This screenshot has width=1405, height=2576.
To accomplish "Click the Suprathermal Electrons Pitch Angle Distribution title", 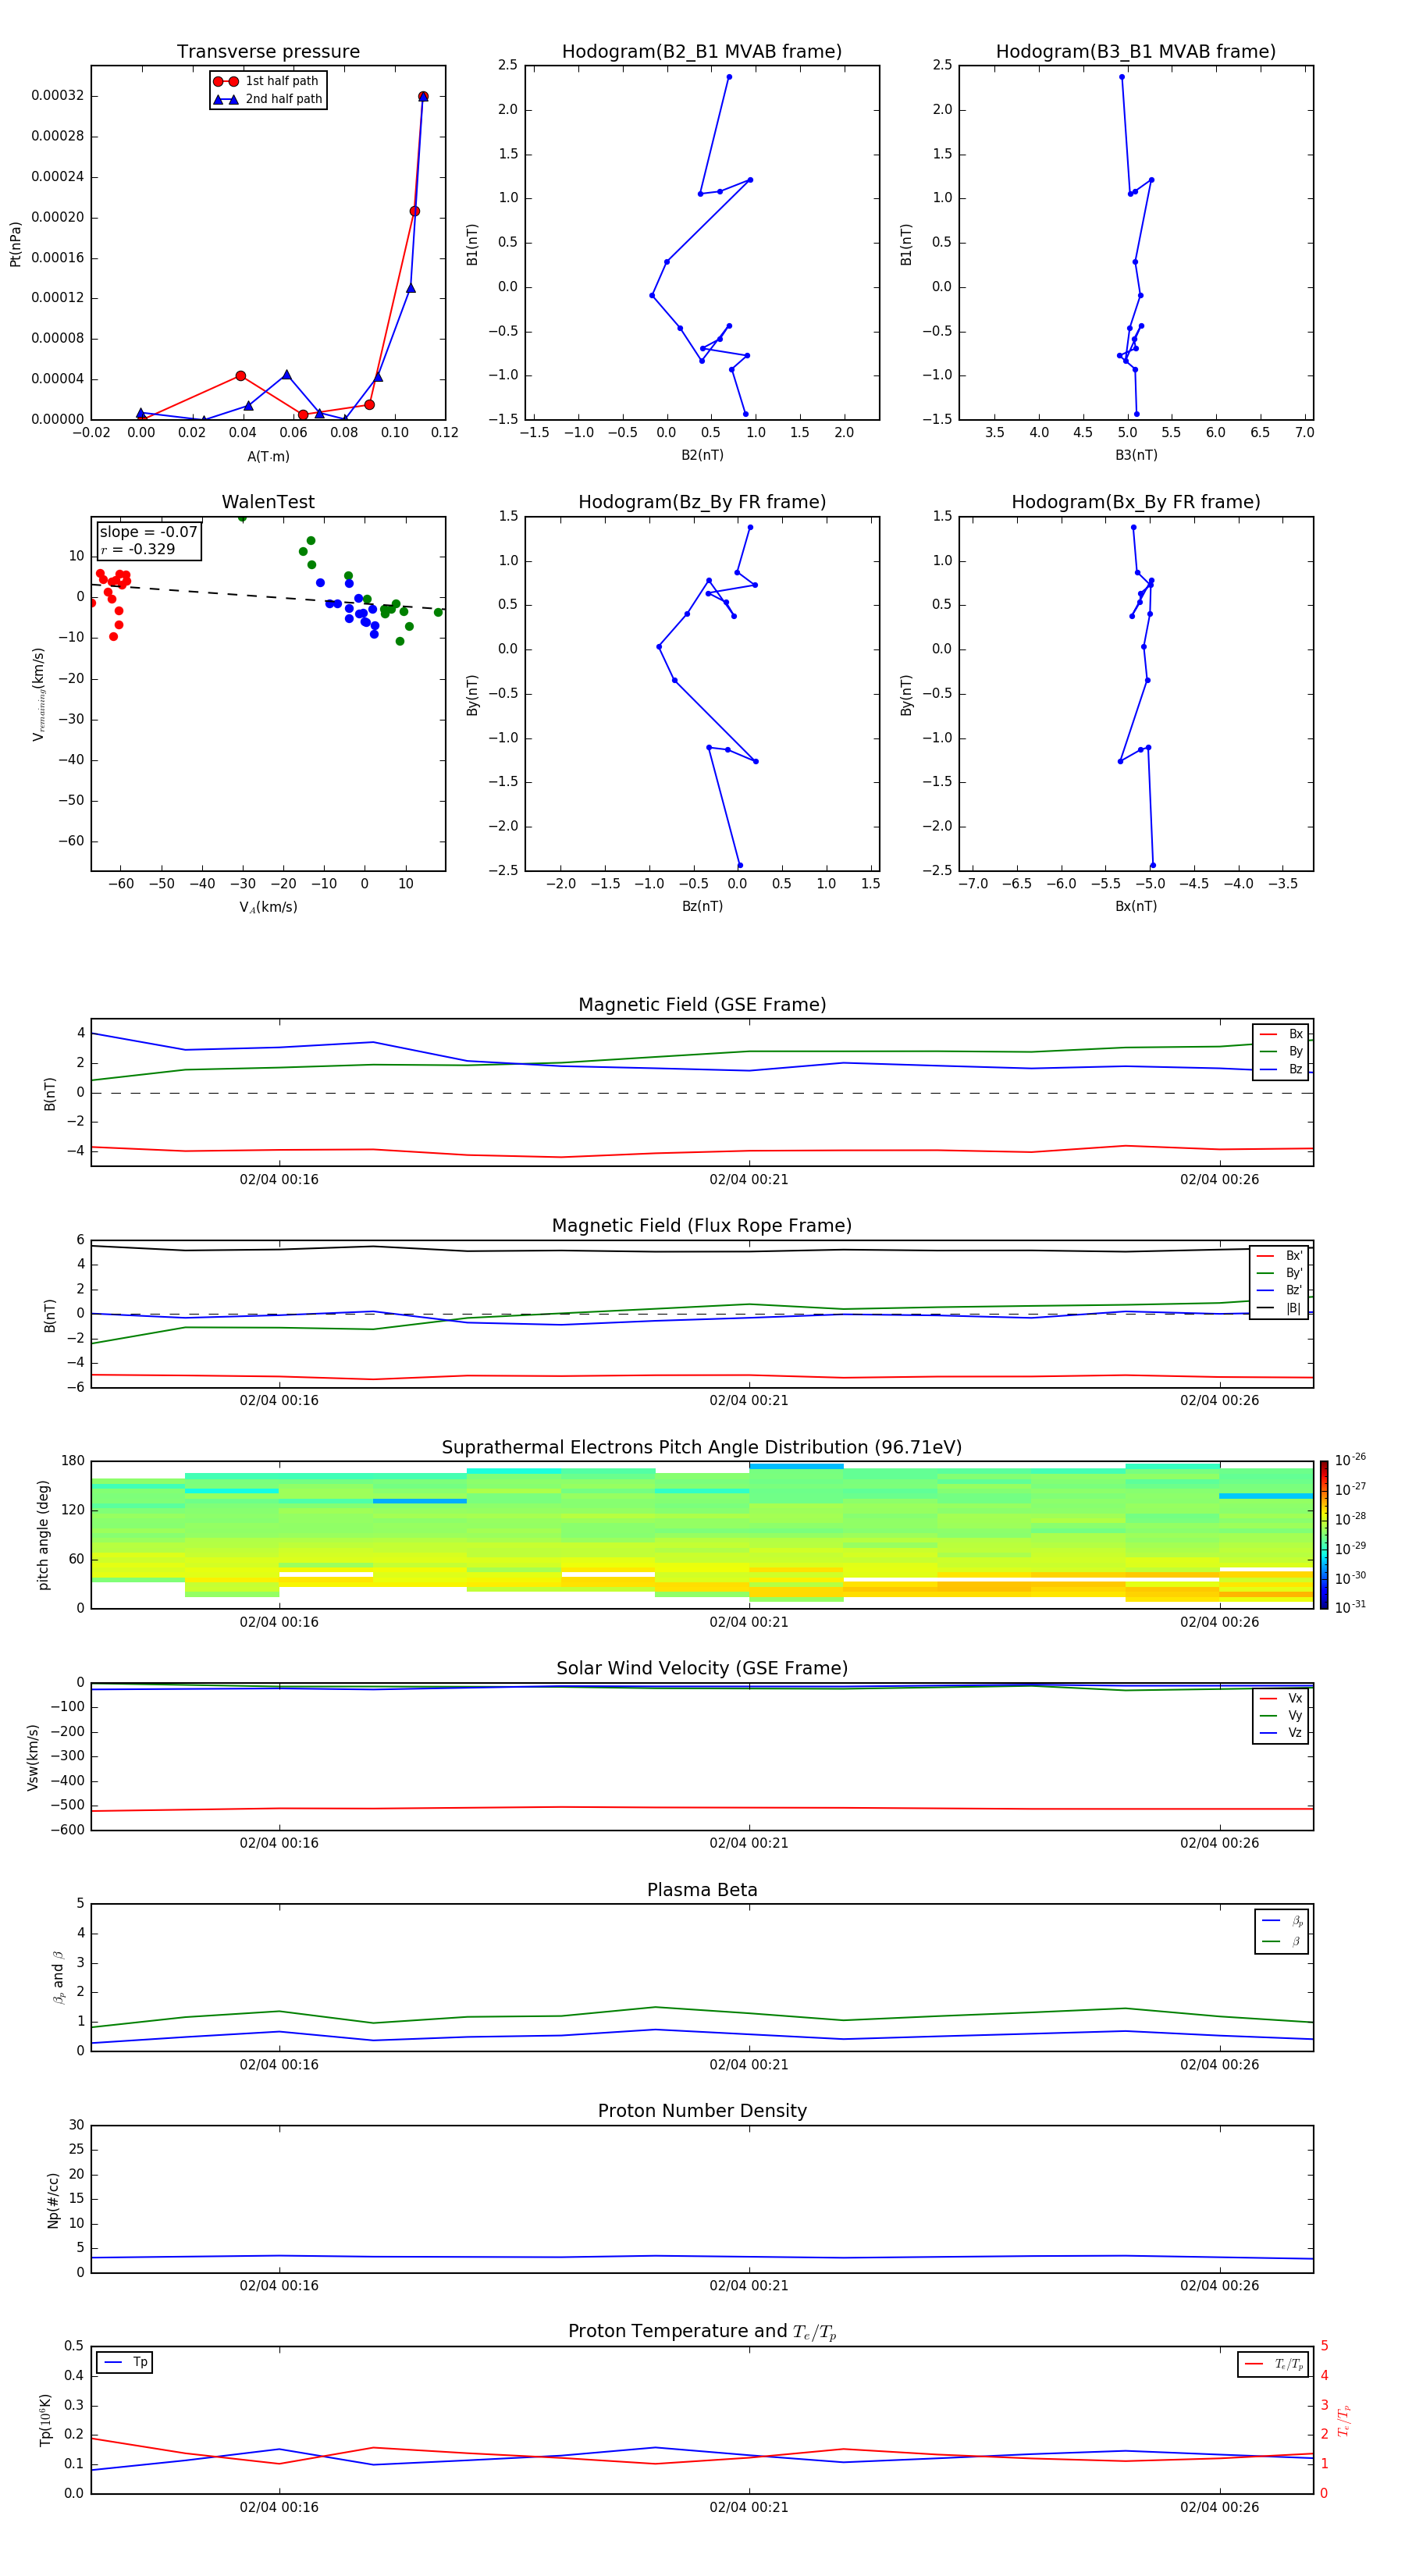I will coord(702,1447).
